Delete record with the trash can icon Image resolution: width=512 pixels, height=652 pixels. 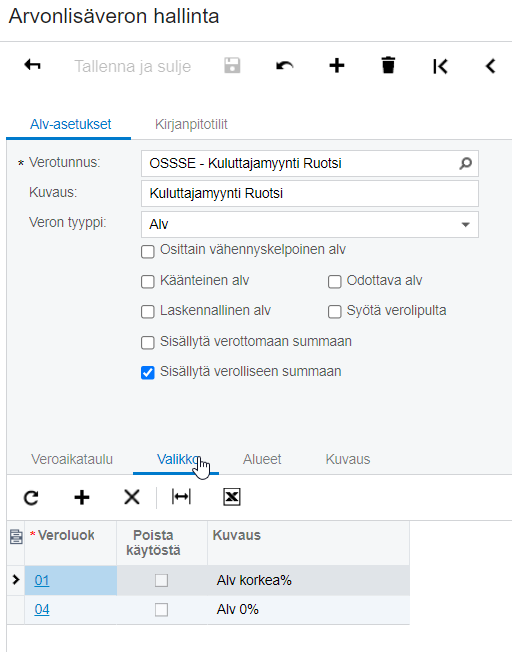point(388,65)
